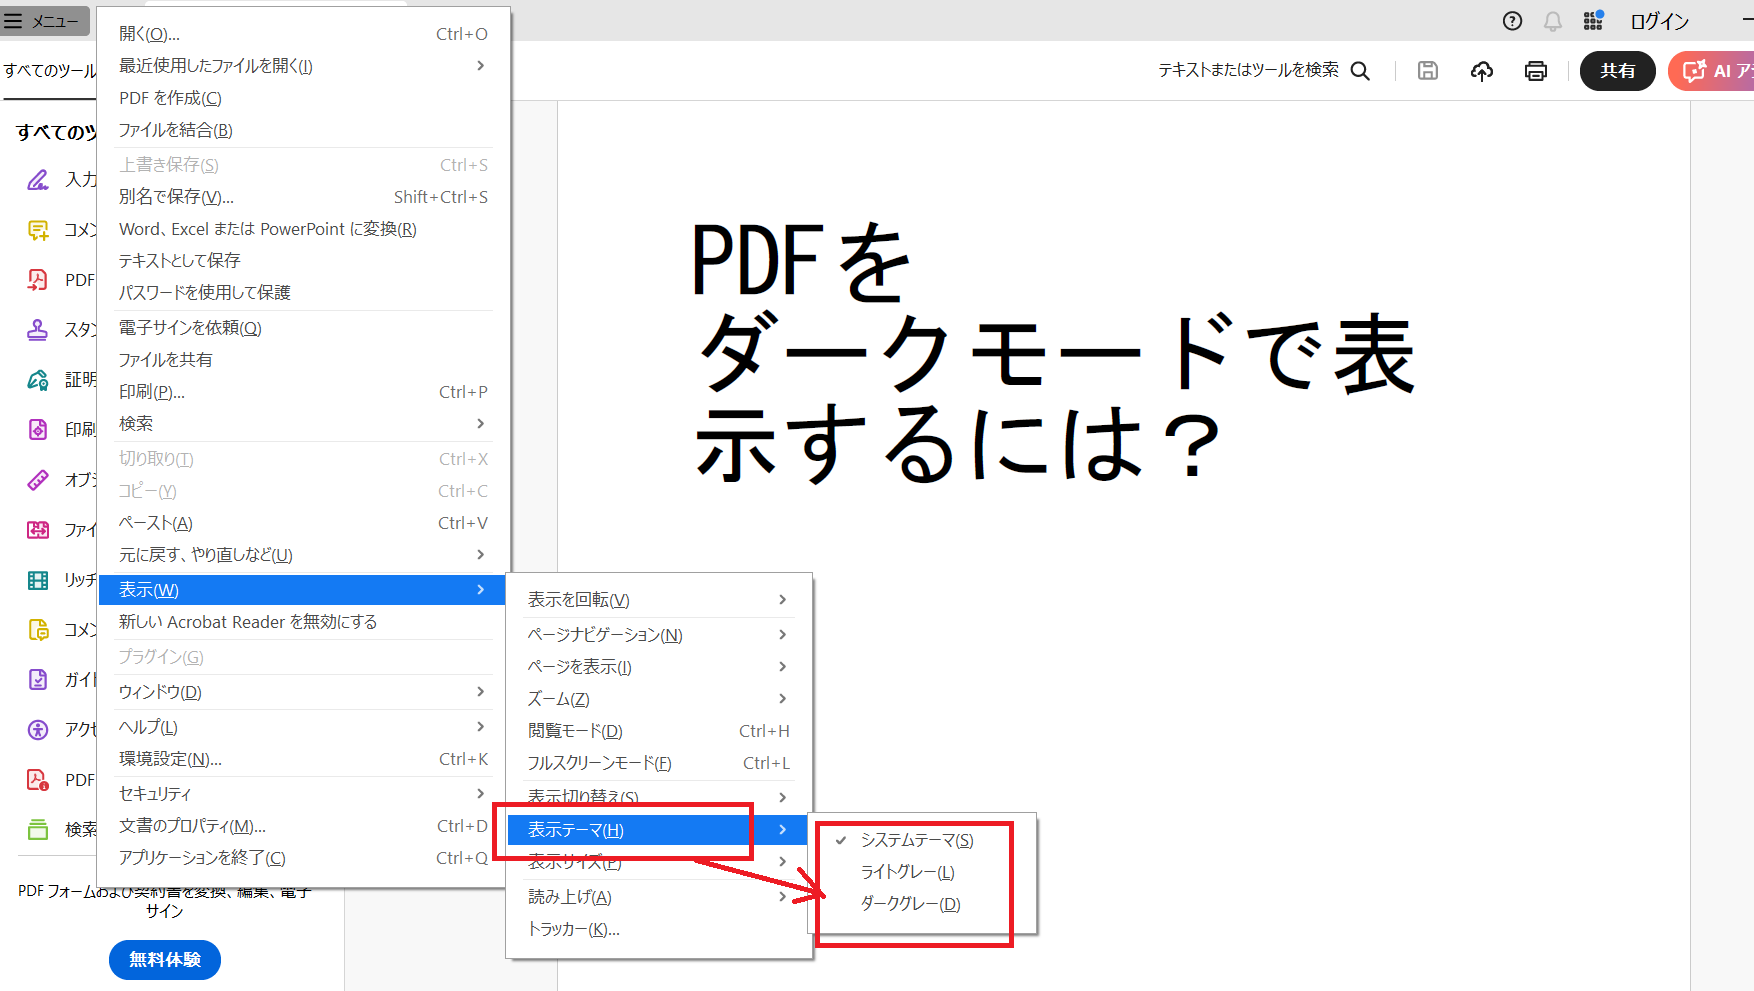Select the accessibility tool icon

(38, 729)
